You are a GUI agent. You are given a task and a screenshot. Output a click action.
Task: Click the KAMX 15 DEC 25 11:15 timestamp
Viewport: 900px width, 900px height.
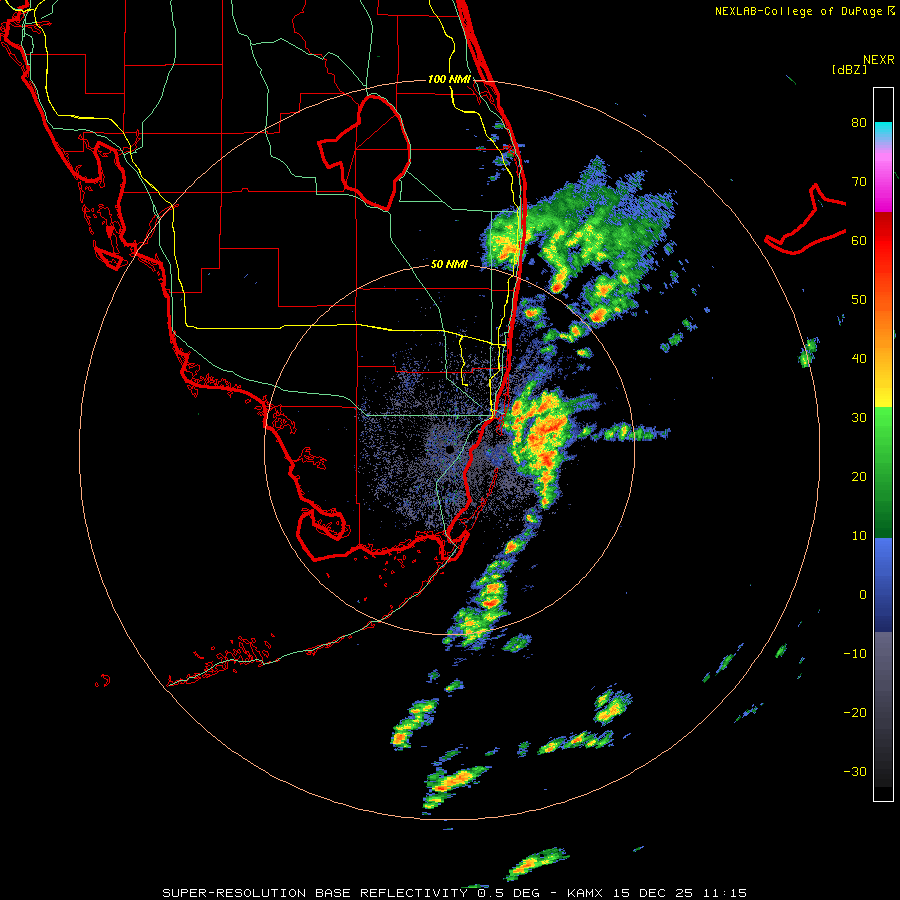[x=657, y=893]
